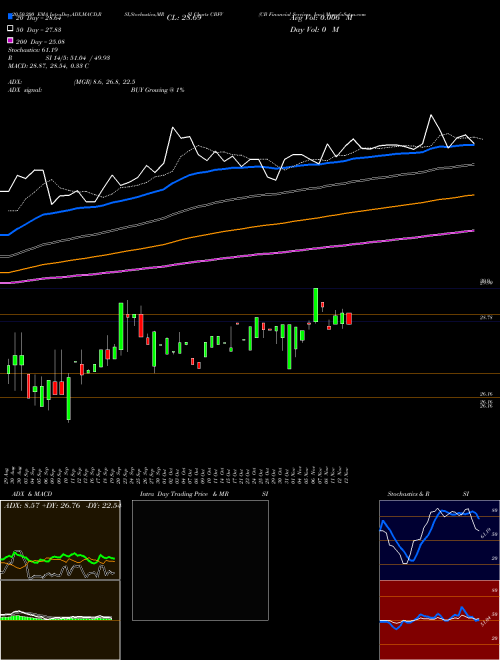The image size is (500, 660).
Task: Click the 'BUY Growing @ 1%' signal text
Action: click(x=157, y=90)
